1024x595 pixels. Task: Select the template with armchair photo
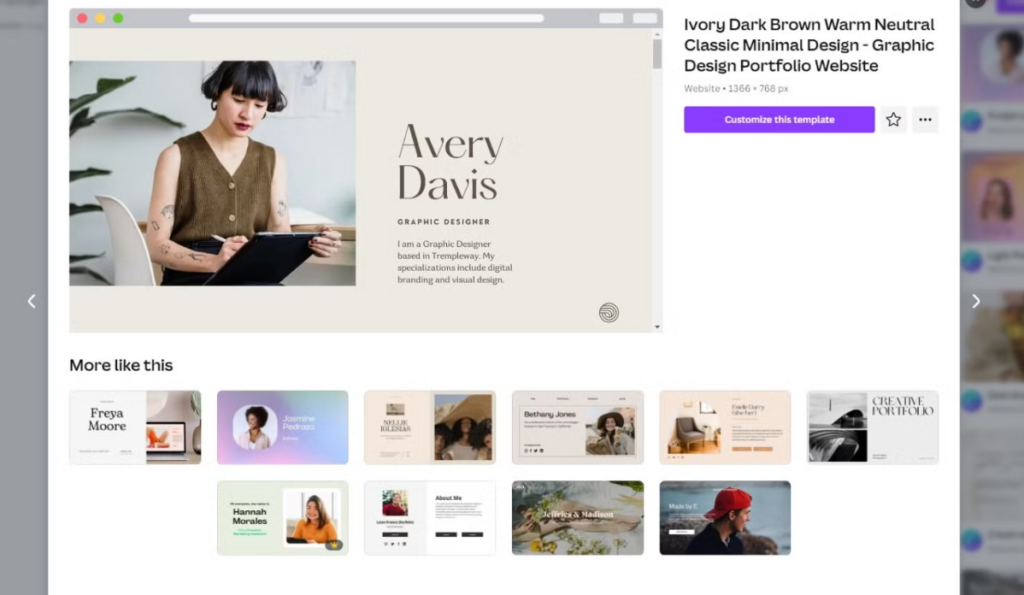pos(724,427)
